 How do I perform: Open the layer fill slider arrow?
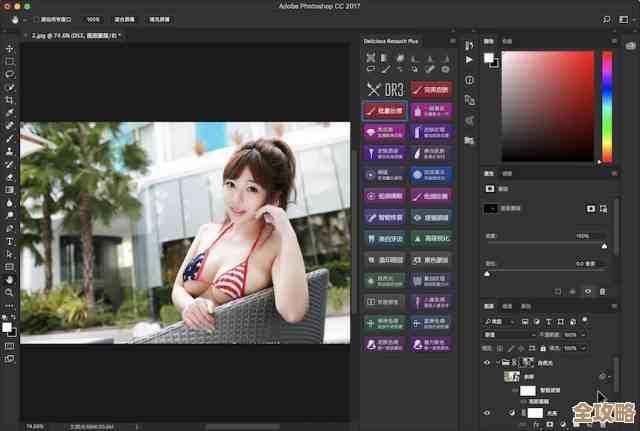[x=583, y=348]
